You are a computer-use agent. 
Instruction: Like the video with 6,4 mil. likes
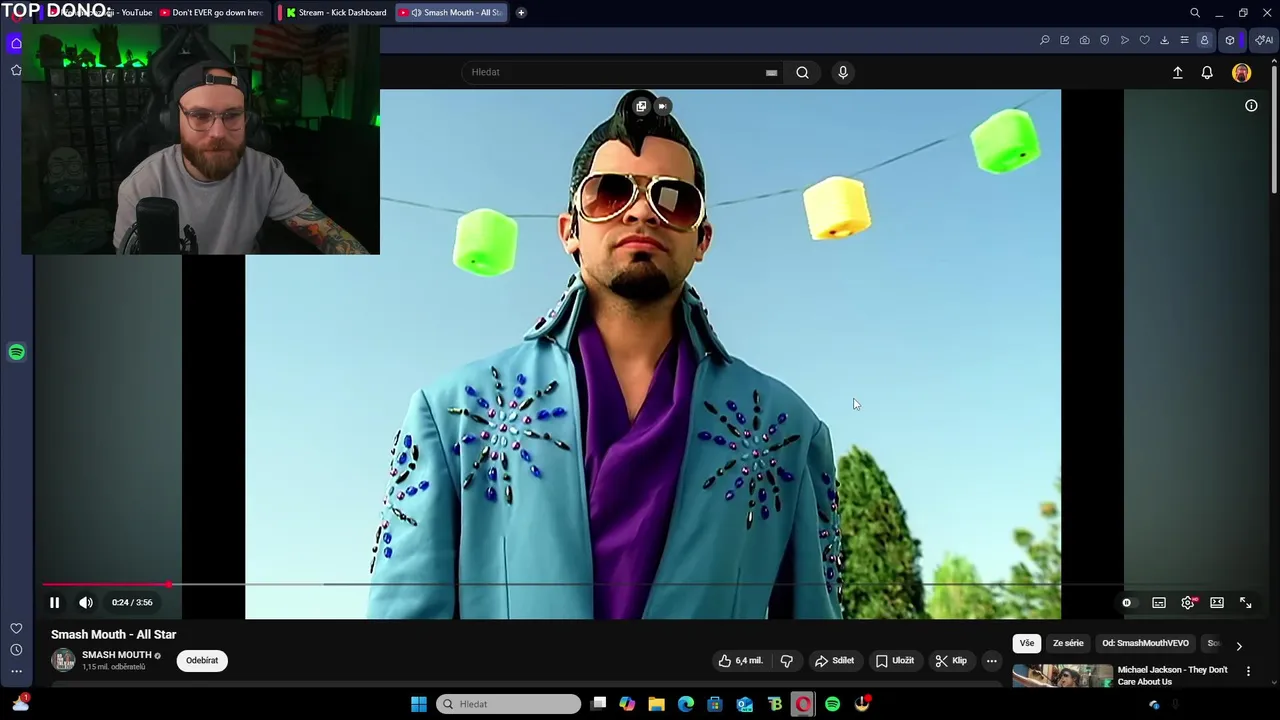[x=740, y=661]
